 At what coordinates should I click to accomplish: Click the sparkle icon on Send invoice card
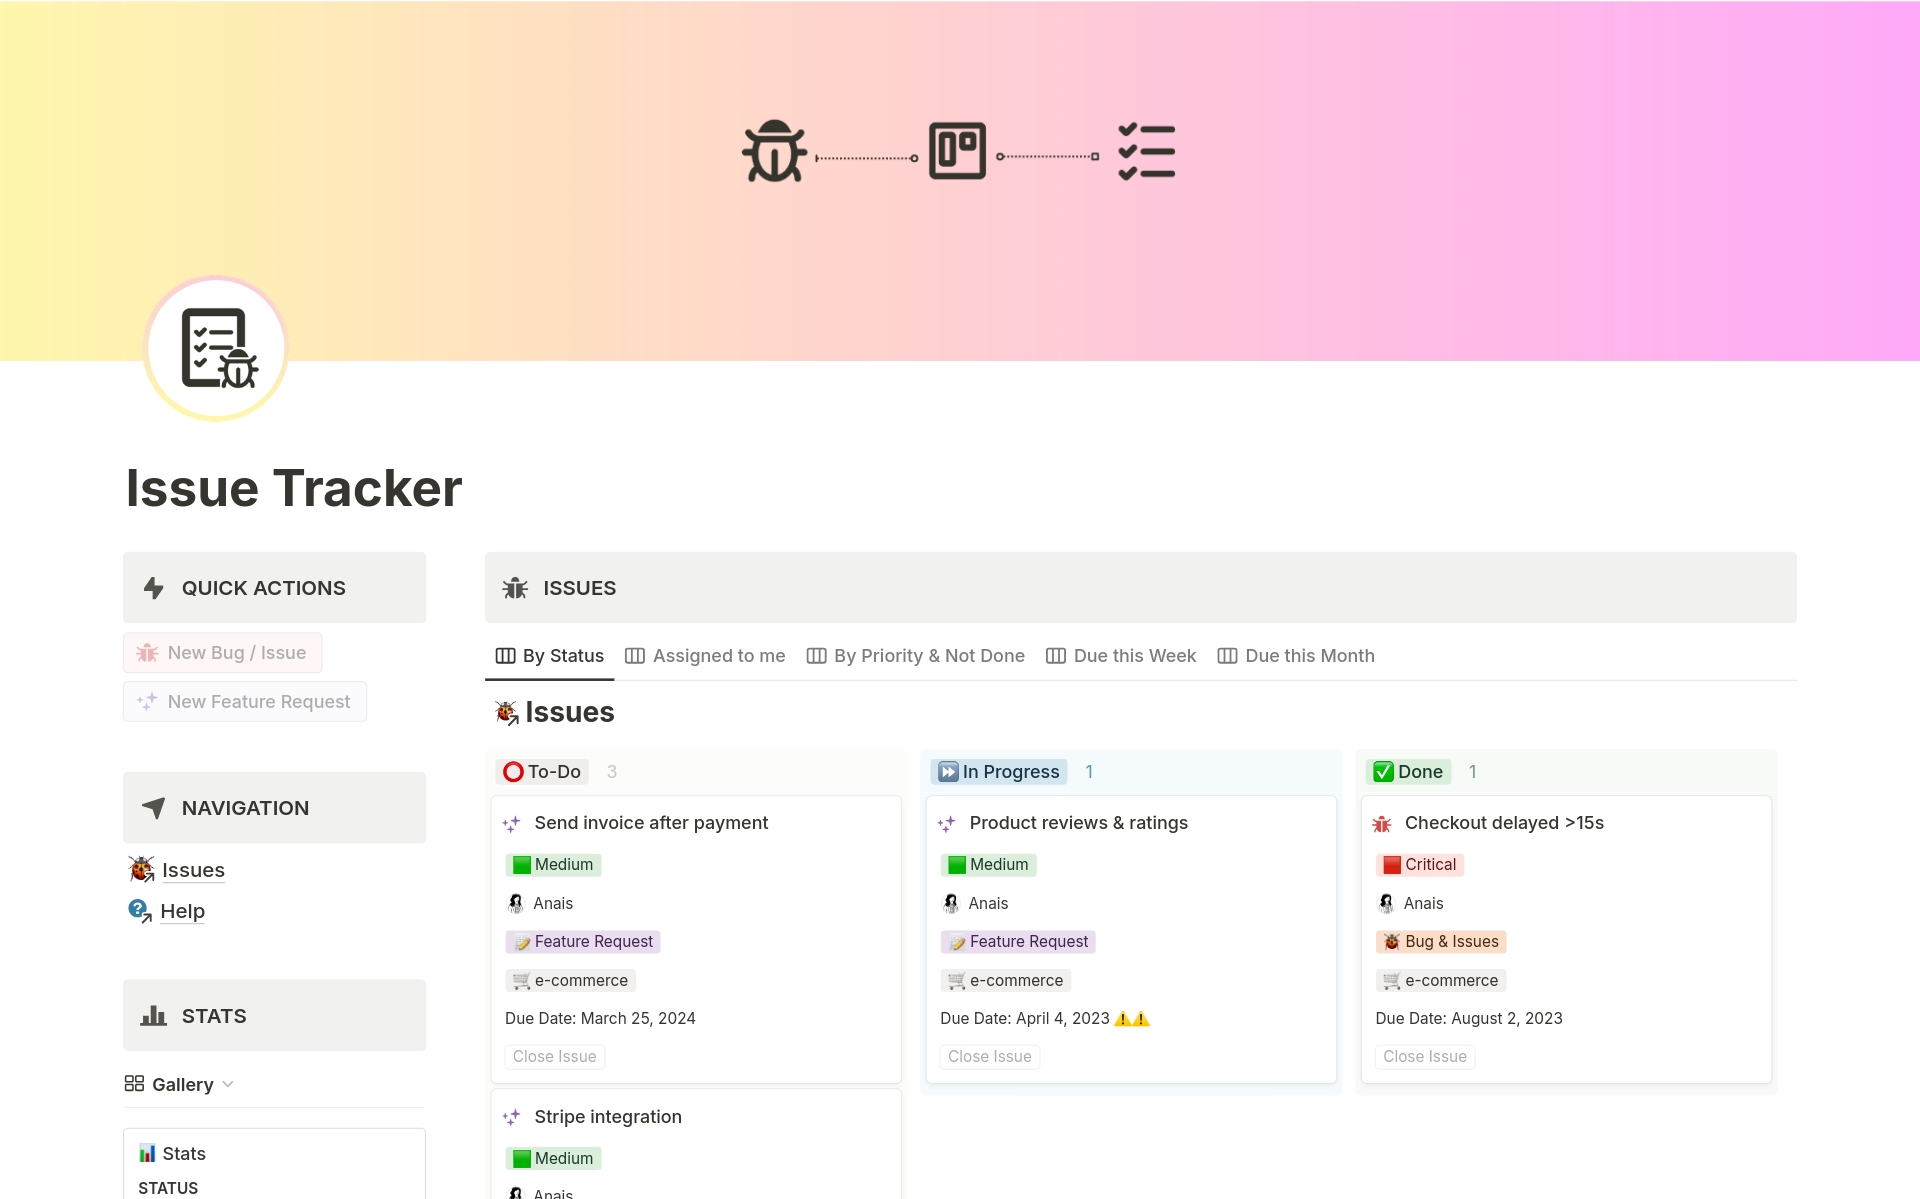coord(512,823)
